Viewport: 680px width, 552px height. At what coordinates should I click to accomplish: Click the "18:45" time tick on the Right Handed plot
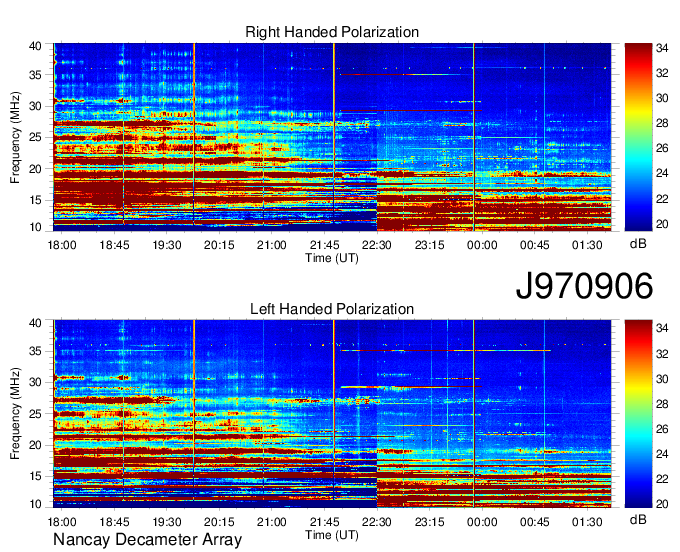114,245
